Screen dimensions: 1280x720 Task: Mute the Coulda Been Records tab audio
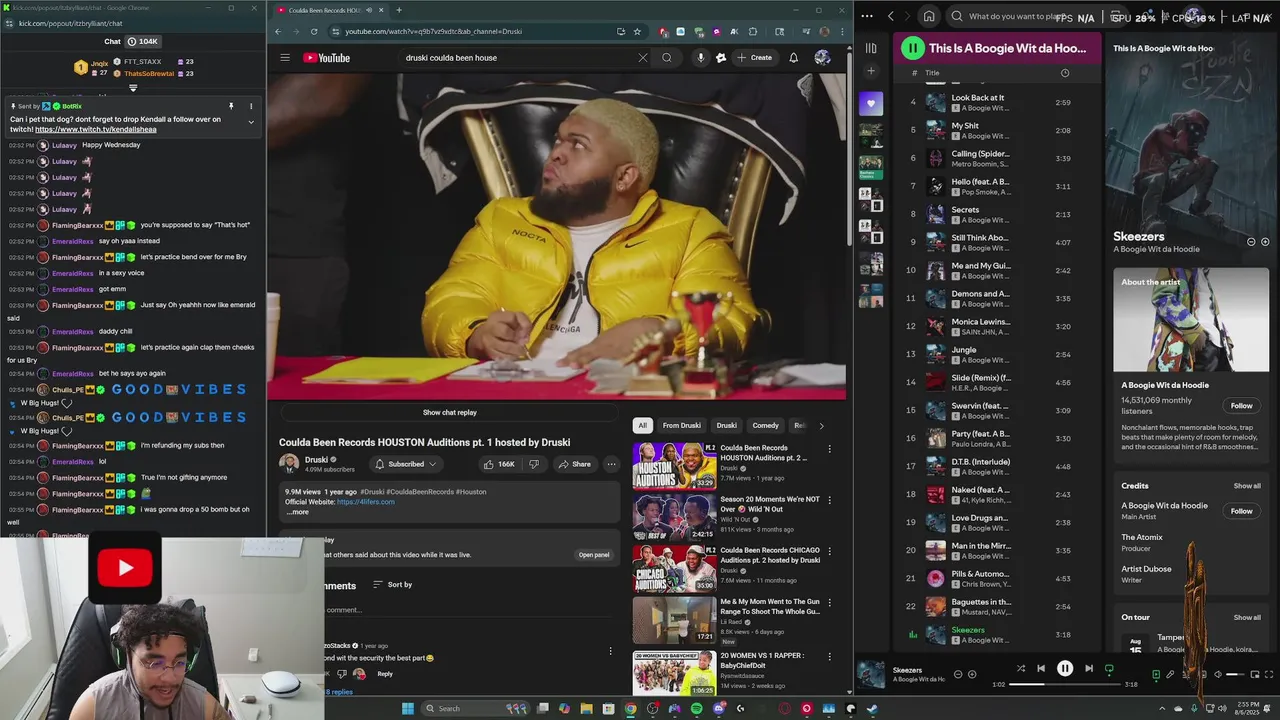click(x=369, y=10)
